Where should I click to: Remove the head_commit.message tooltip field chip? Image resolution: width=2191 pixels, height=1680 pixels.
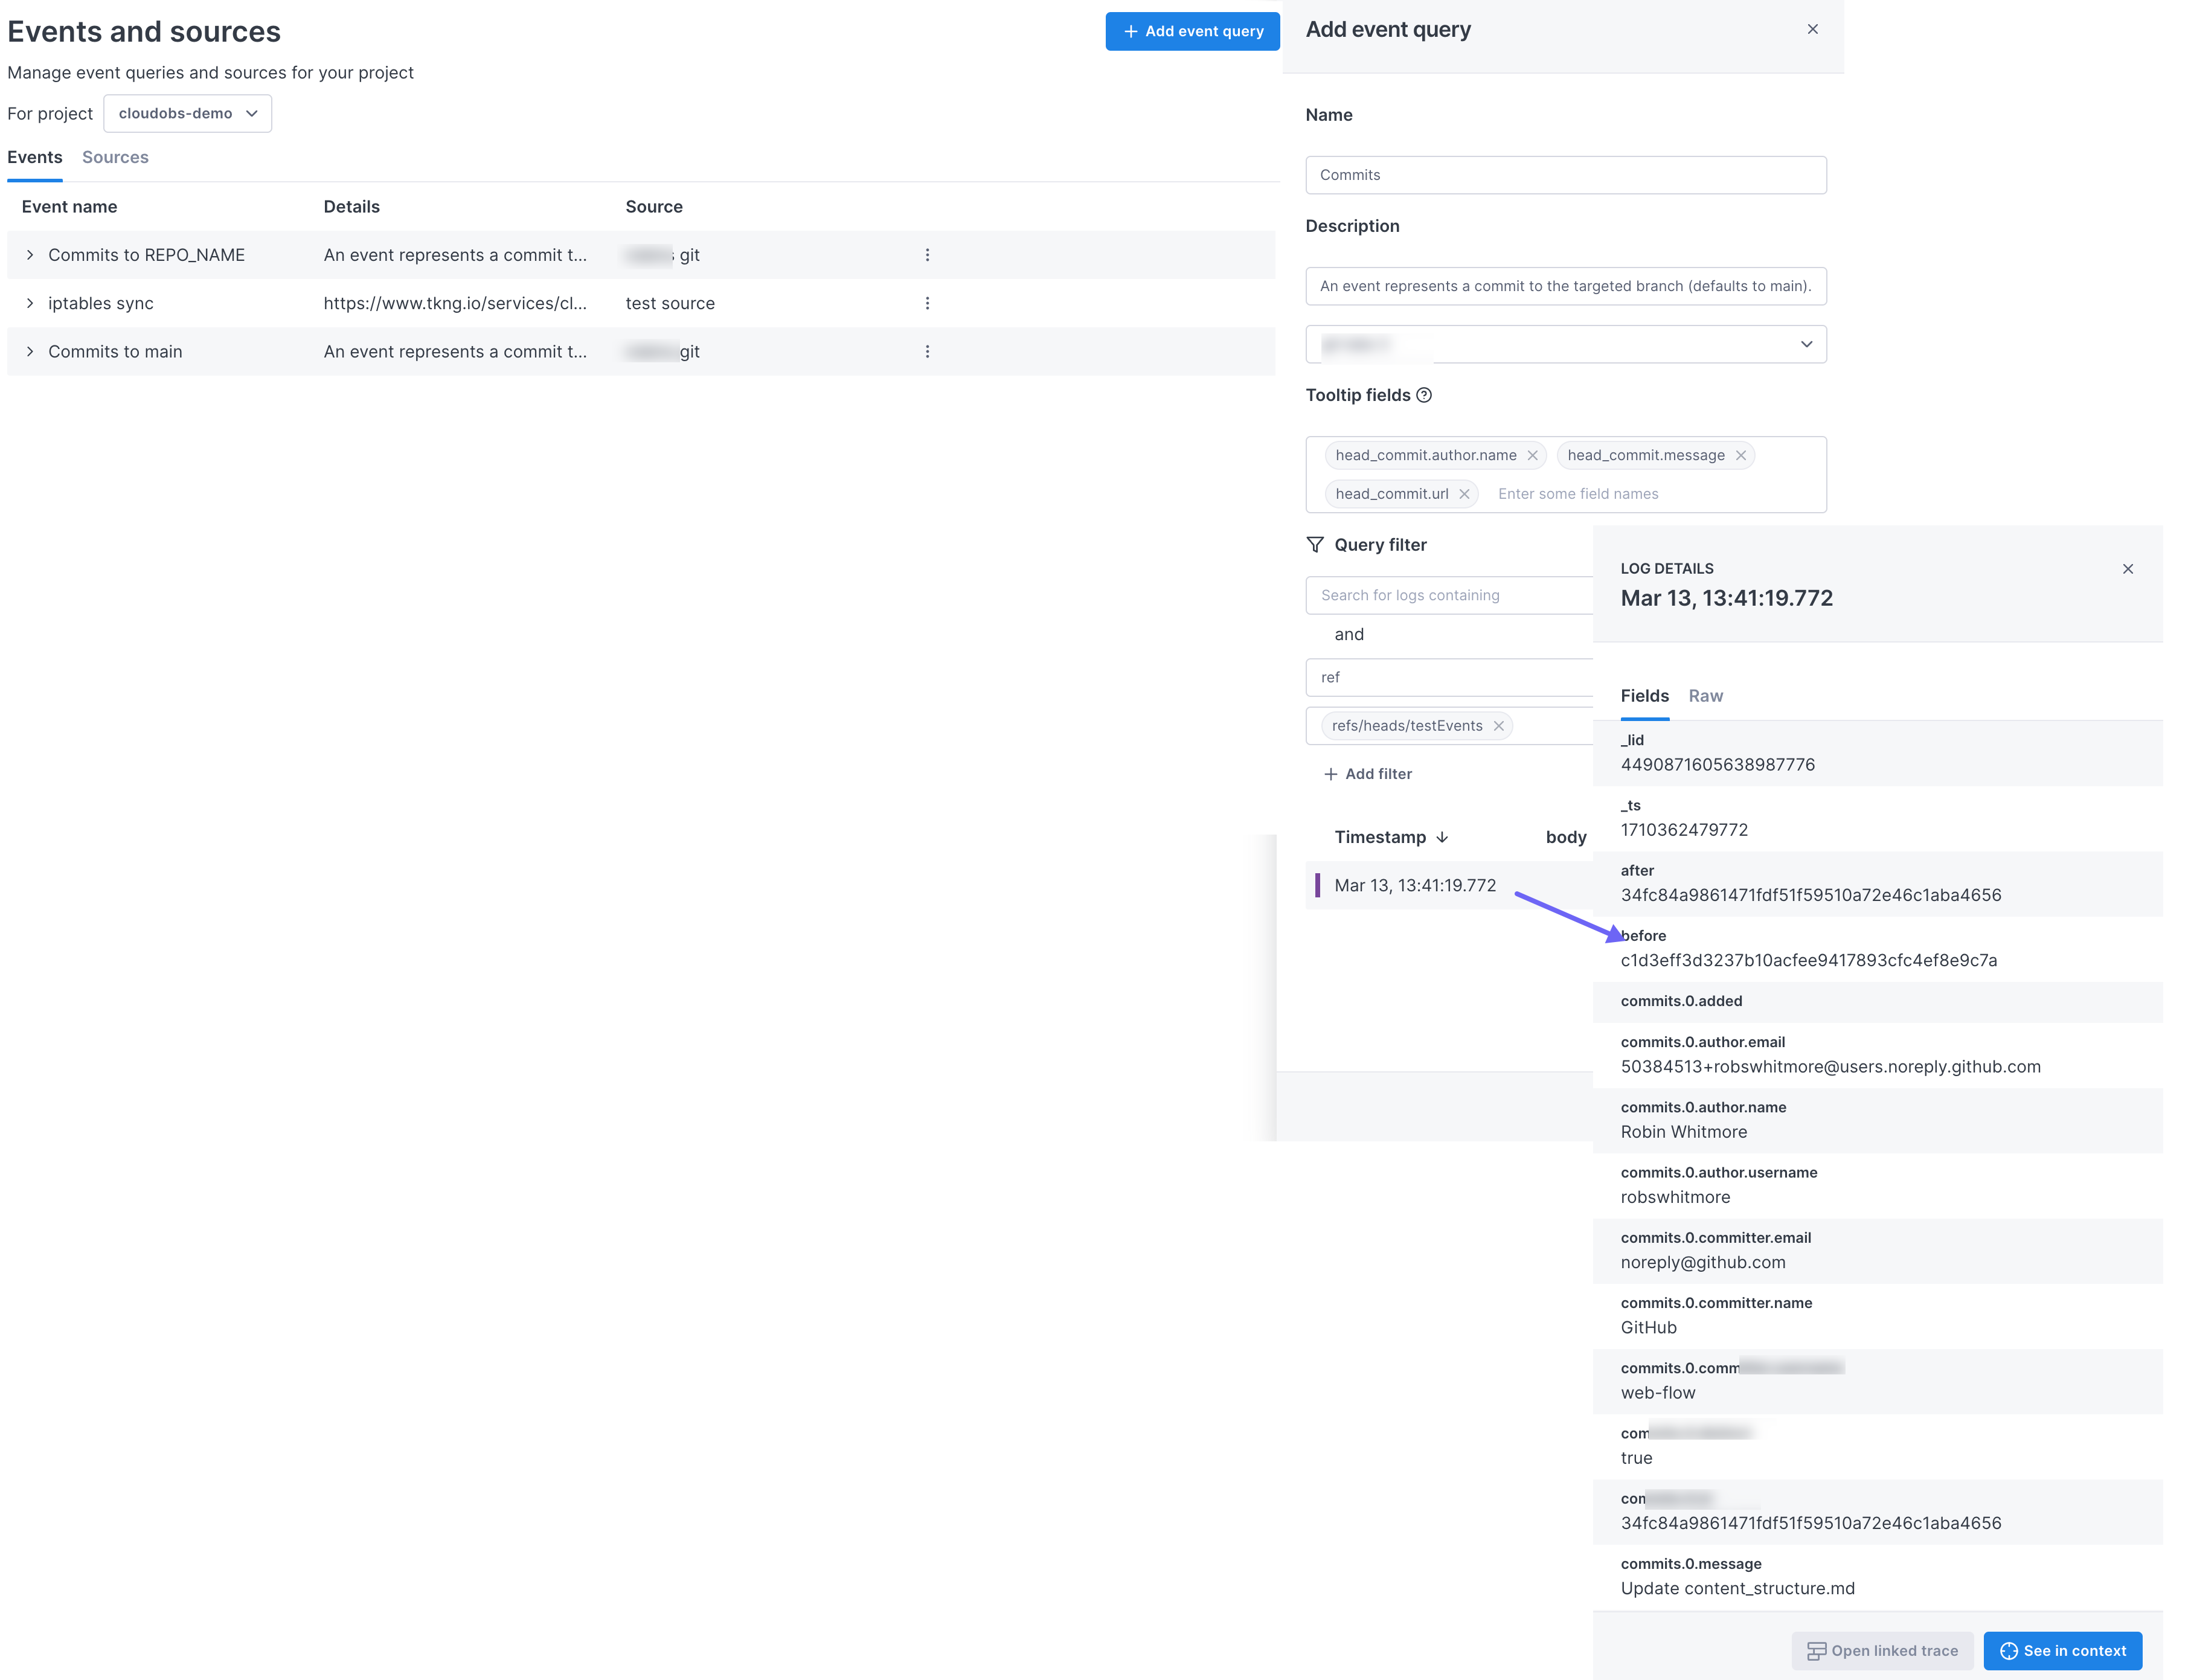1740,455
